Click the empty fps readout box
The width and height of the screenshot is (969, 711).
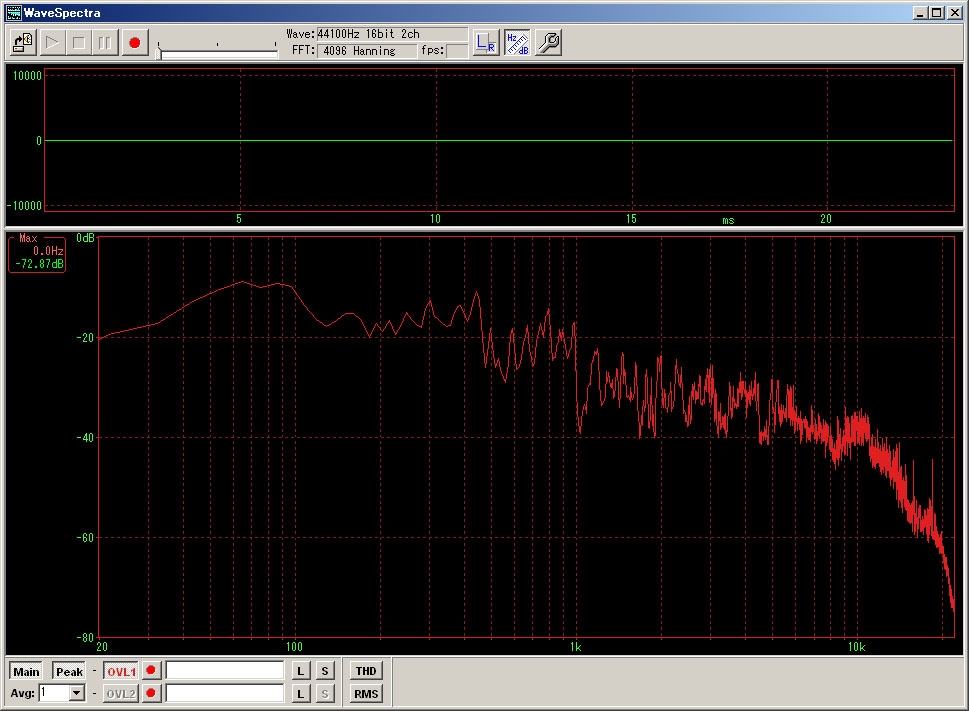[457, 51]
